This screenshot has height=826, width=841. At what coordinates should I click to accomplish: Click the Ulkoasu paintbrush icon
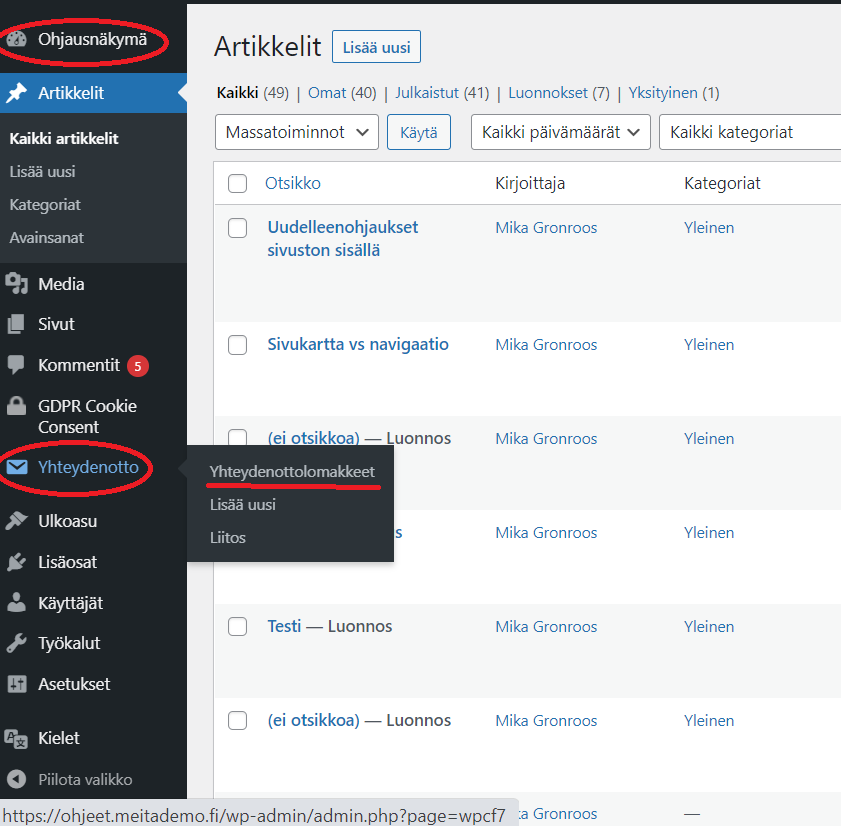[17, 521]
